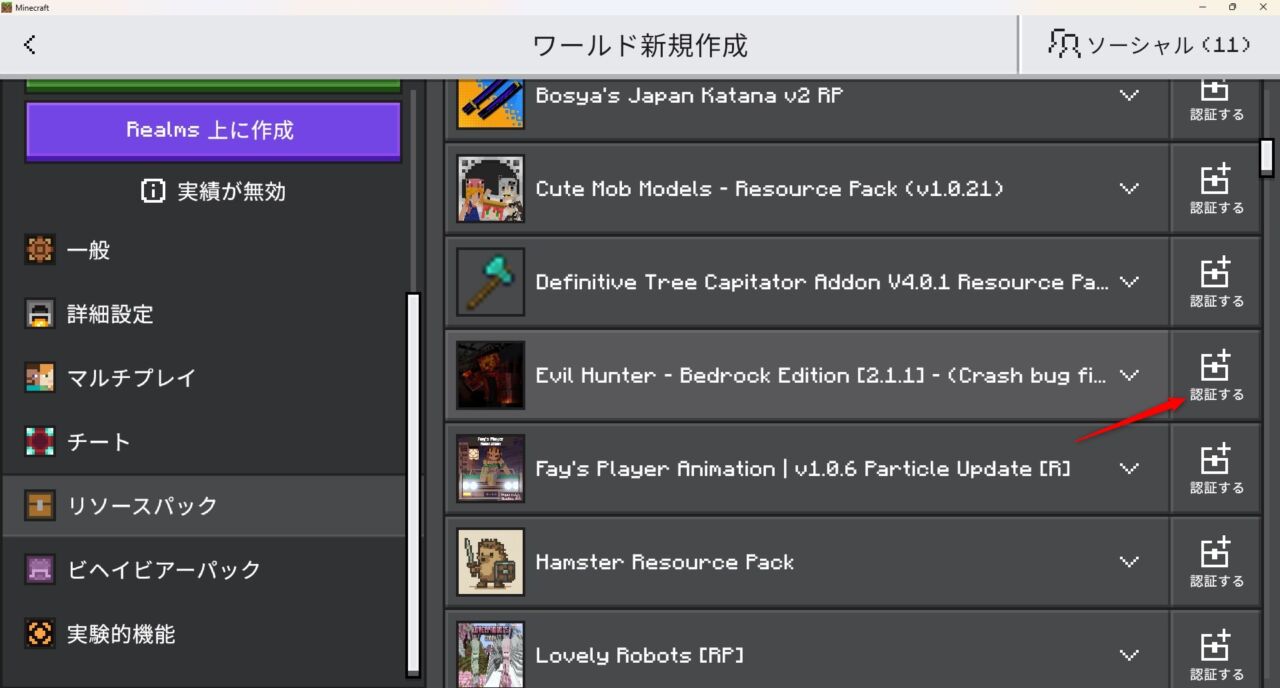This screenshot has height=688, width=1280.
Task: Open the 一般 settings tab
Action: click(x=204, y=250)
